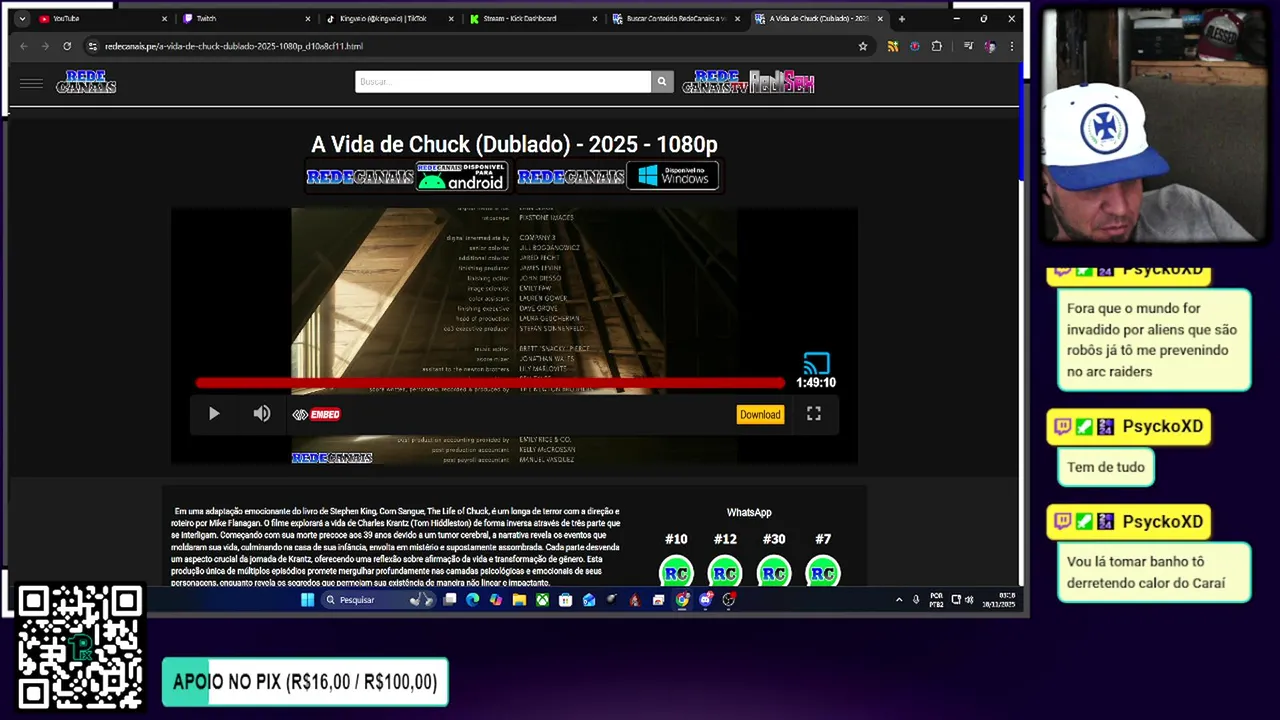Open the RedePlay logo link

(783, 82)
